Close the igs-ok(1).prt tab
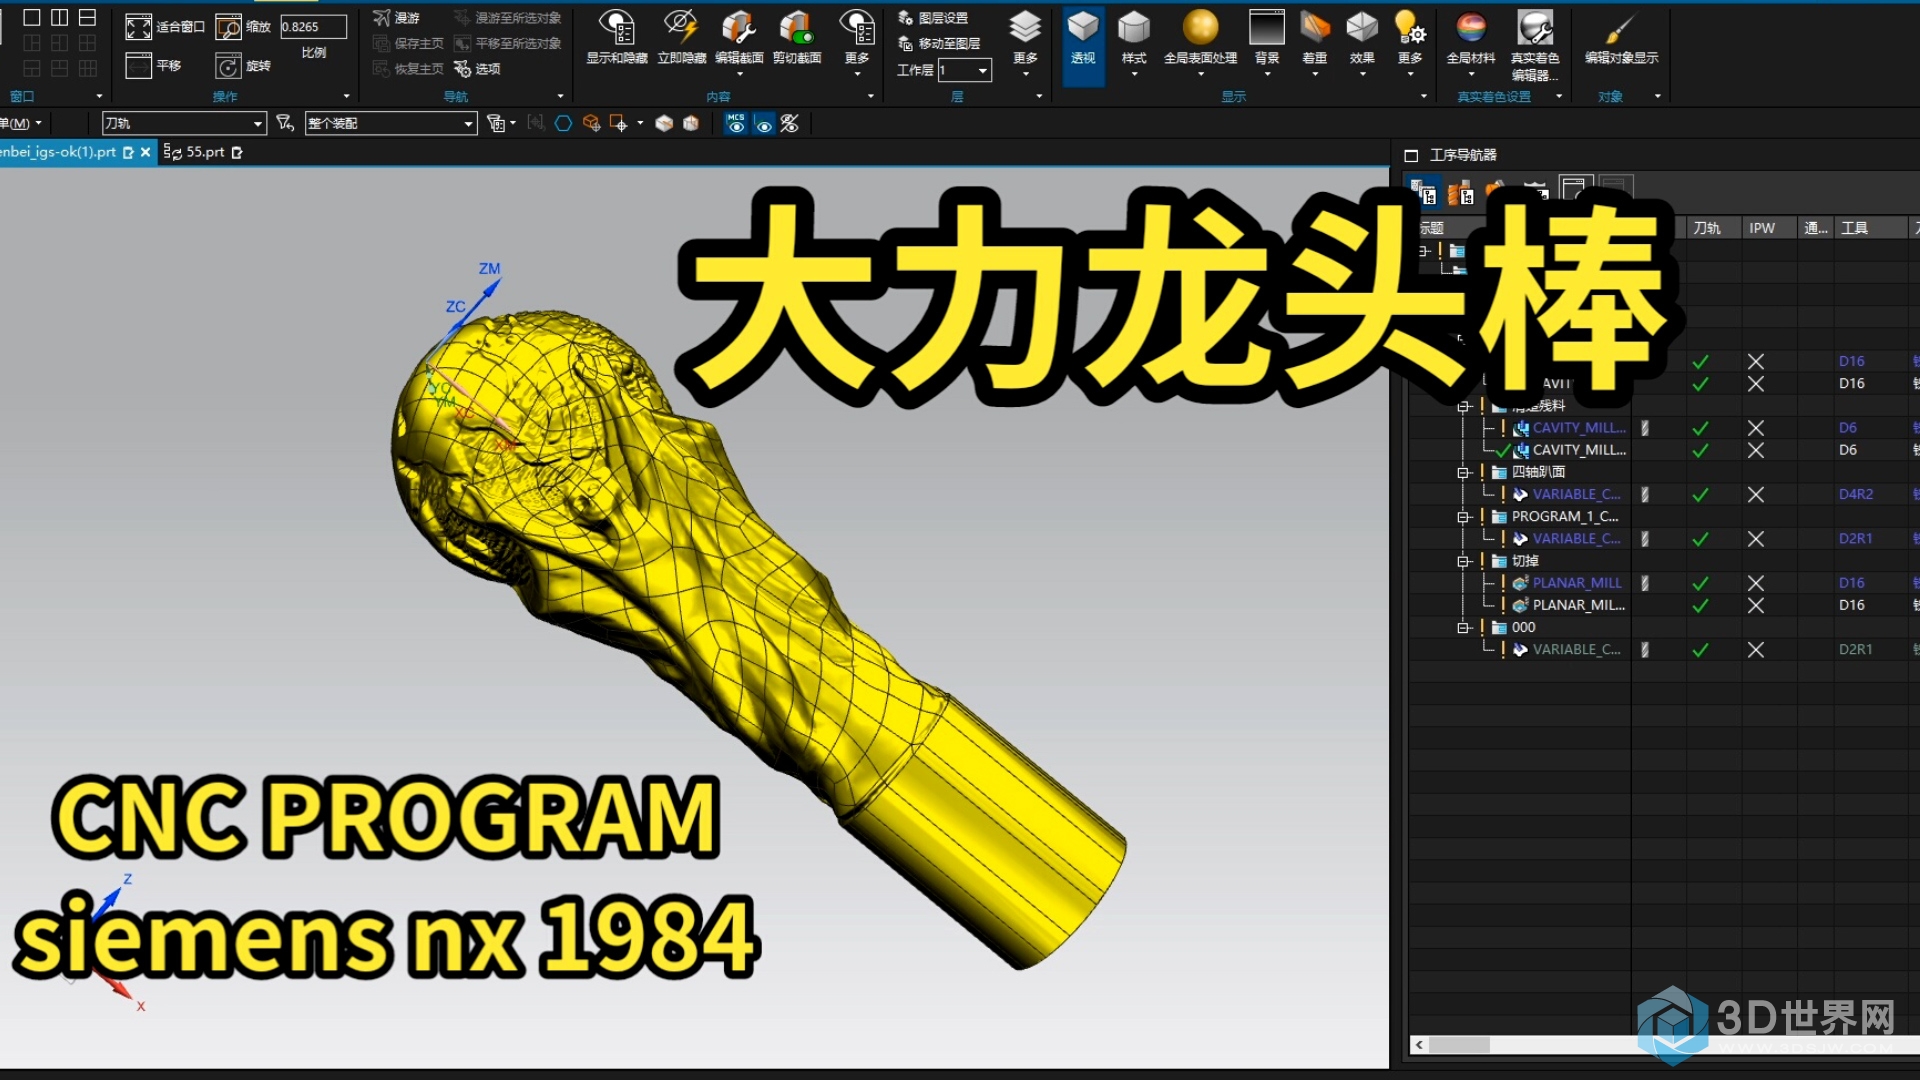 (145, 152)
